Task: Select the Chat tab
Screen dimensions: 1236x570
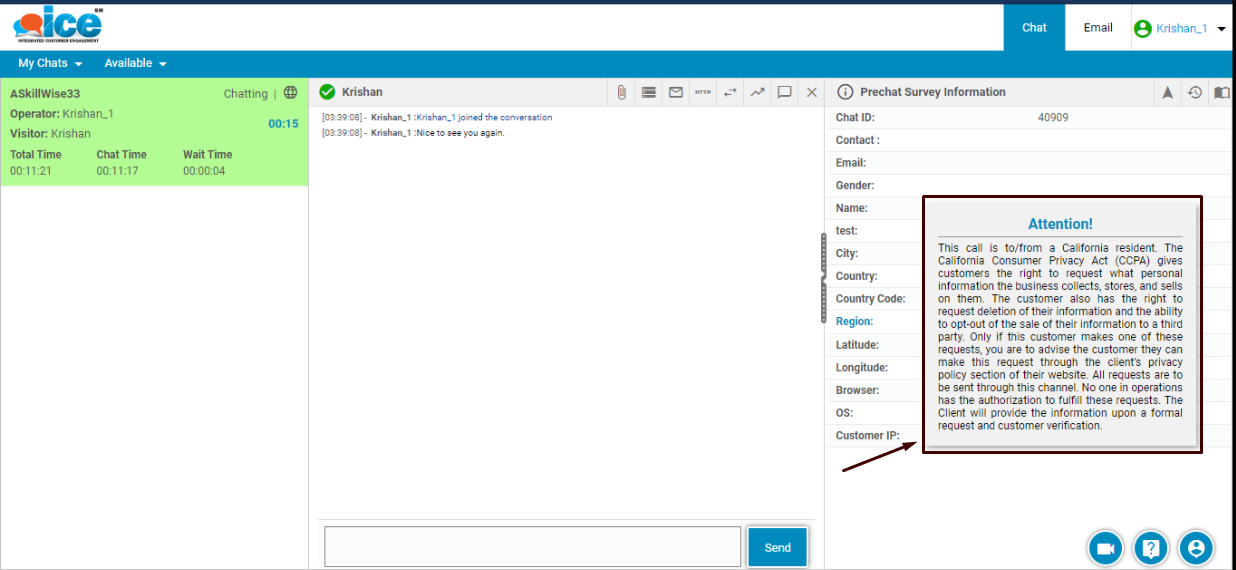Action: click(1034, 28)
